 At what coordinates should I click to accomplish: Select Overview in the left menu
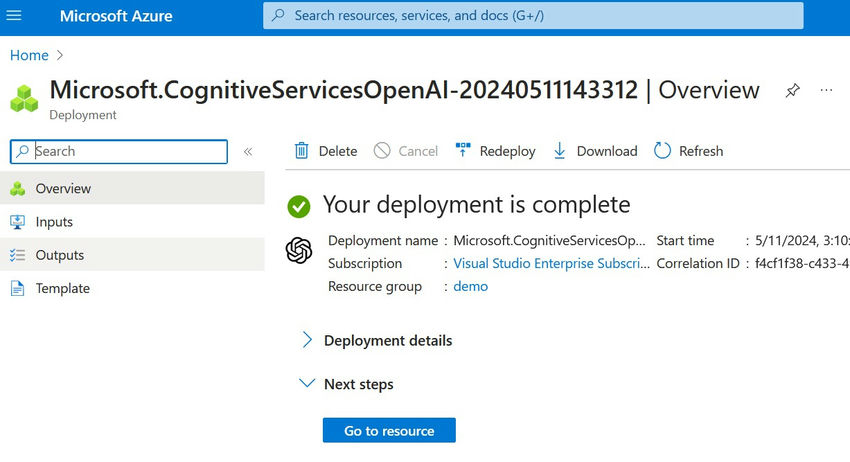(x=63, y=188)
